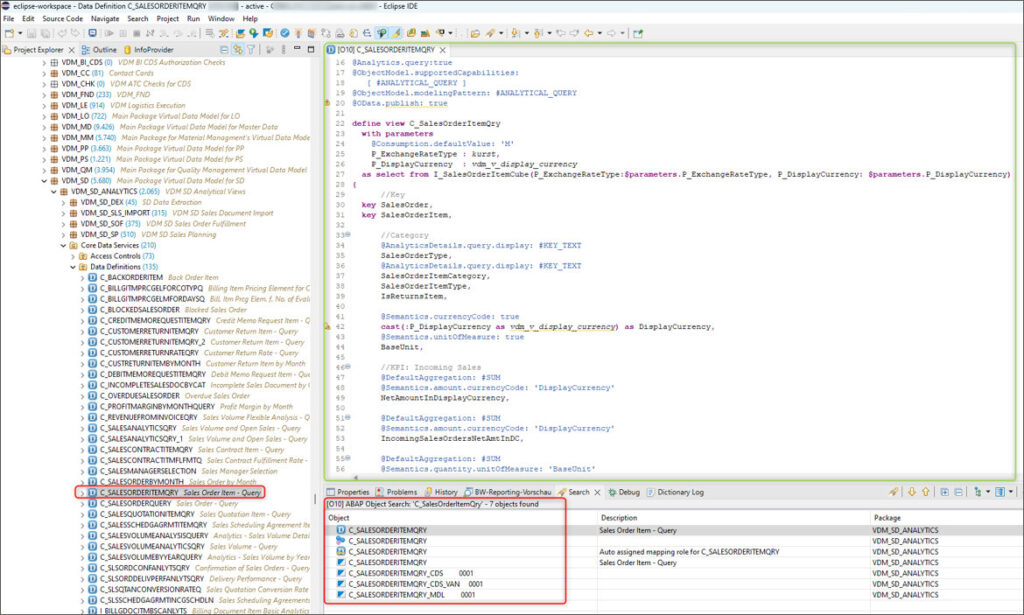Viewport: 1024px width, 615px height.
Task: Open the Window menu
Action: click(x=220, y=17)
